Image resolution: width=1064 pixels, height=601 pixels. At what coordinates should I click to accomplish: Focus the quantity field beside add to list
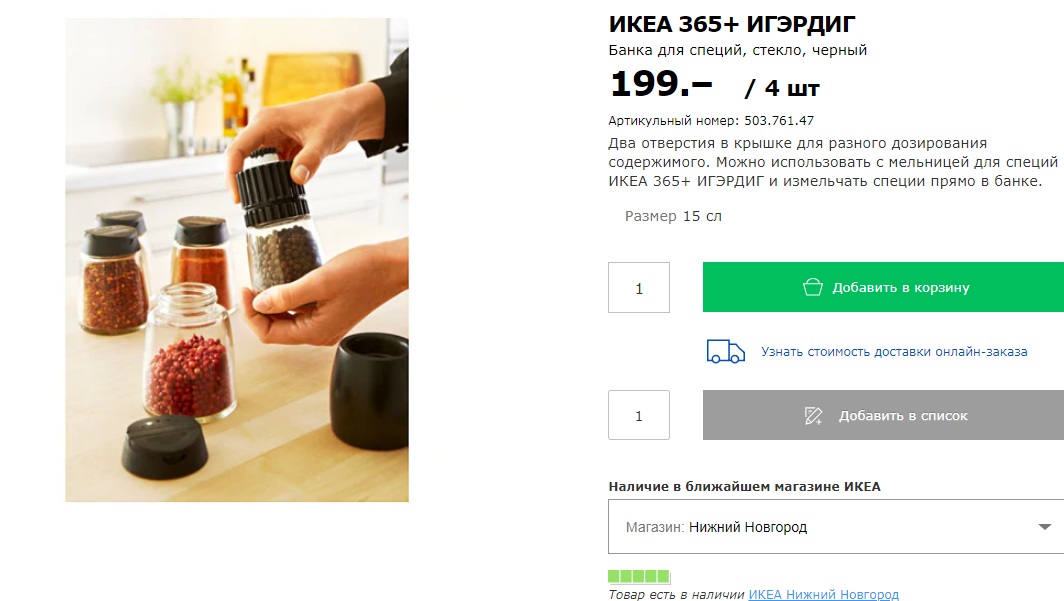point(639,415)
